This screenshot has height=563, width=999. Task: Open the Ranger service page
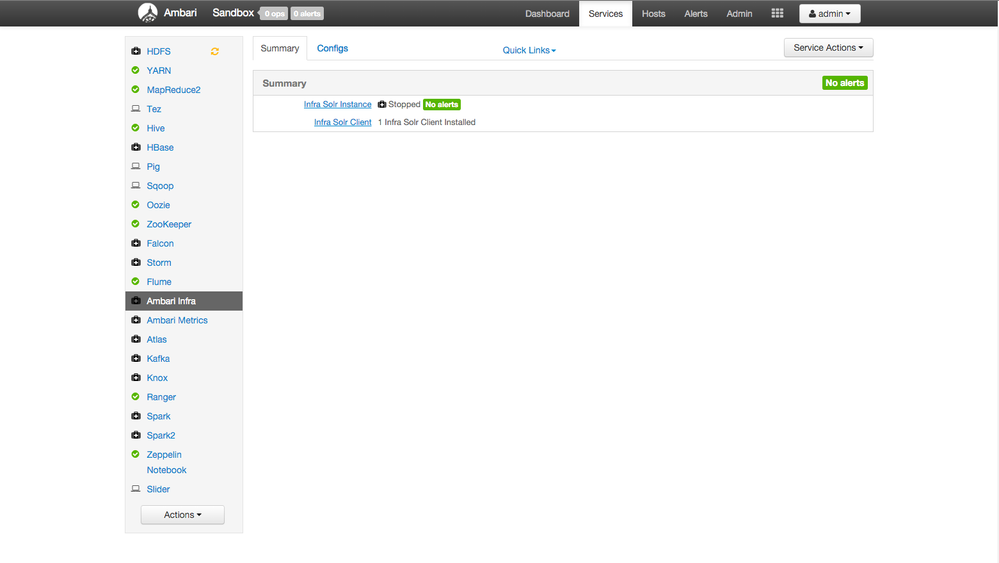pos(161,397)
